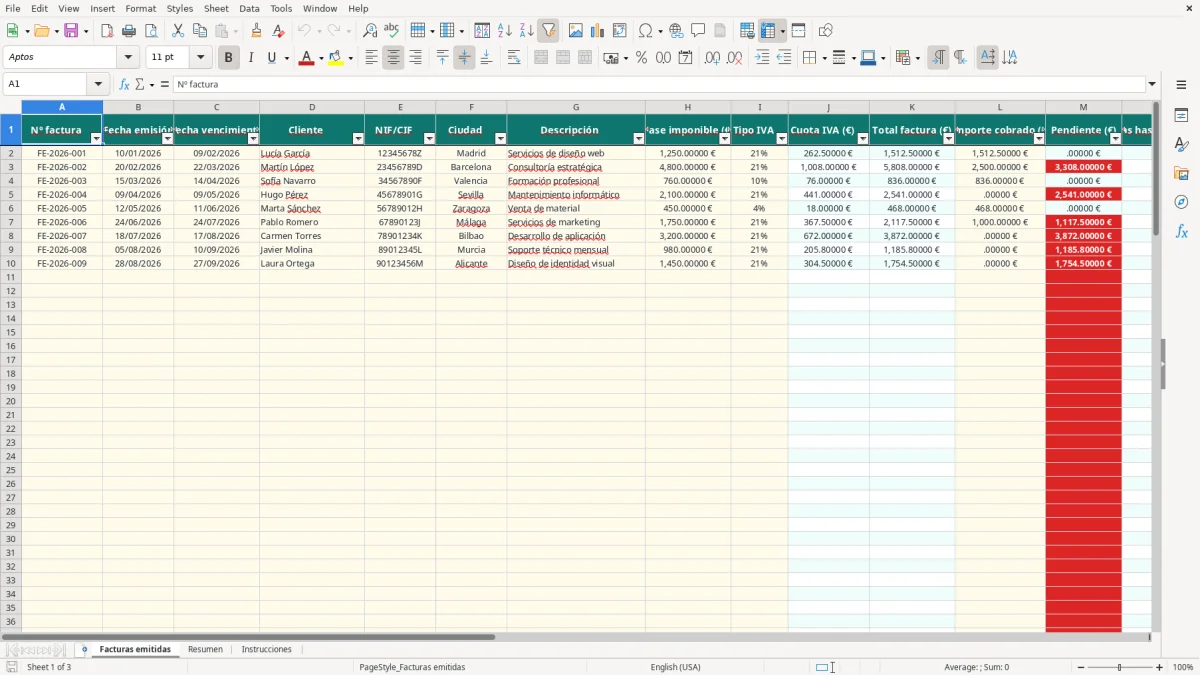Click Sort Descending icon

(526, 31)
